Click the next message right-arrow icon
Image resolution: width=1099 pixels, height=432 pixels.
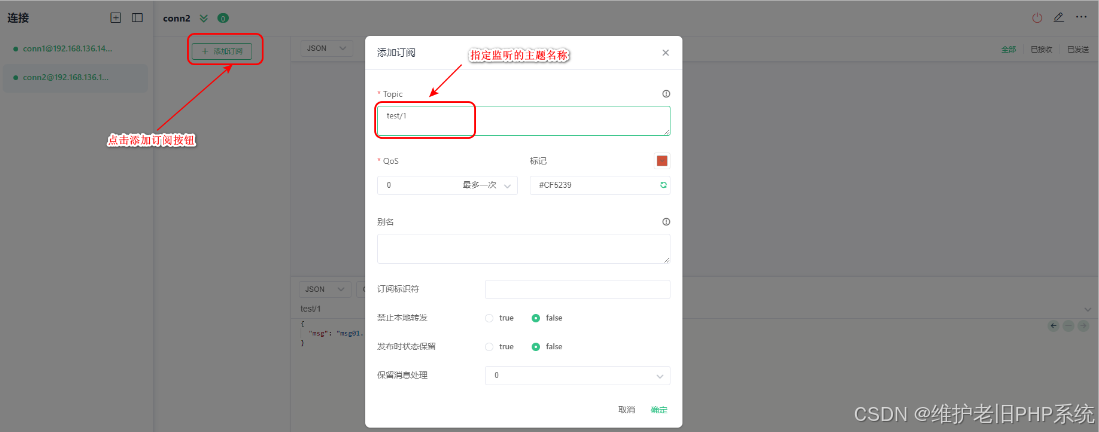pos(1084,325)
